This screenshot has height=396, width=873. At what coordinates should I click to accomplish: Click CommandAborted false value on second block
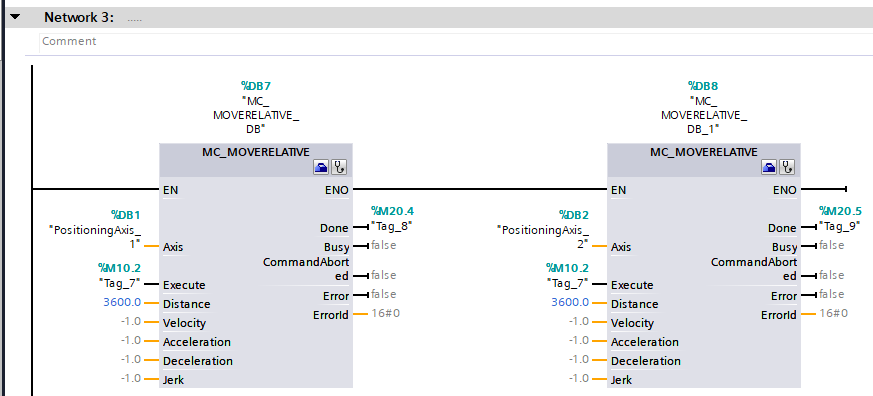(x=832, y=275)
